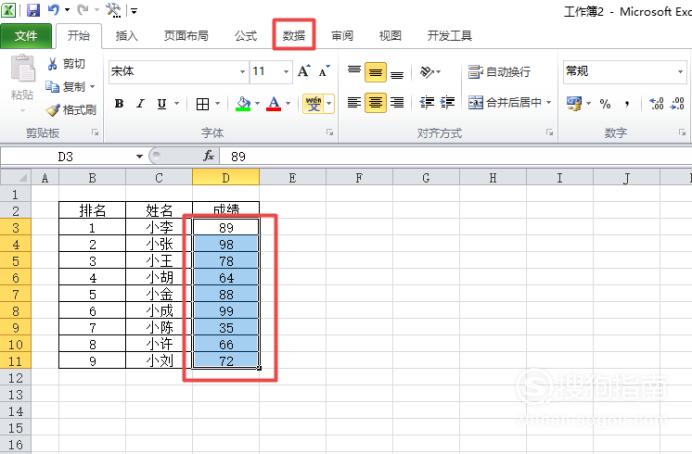692x454 pixels.
Task: Click the Redo arrow icon
Action: (83, 10)
